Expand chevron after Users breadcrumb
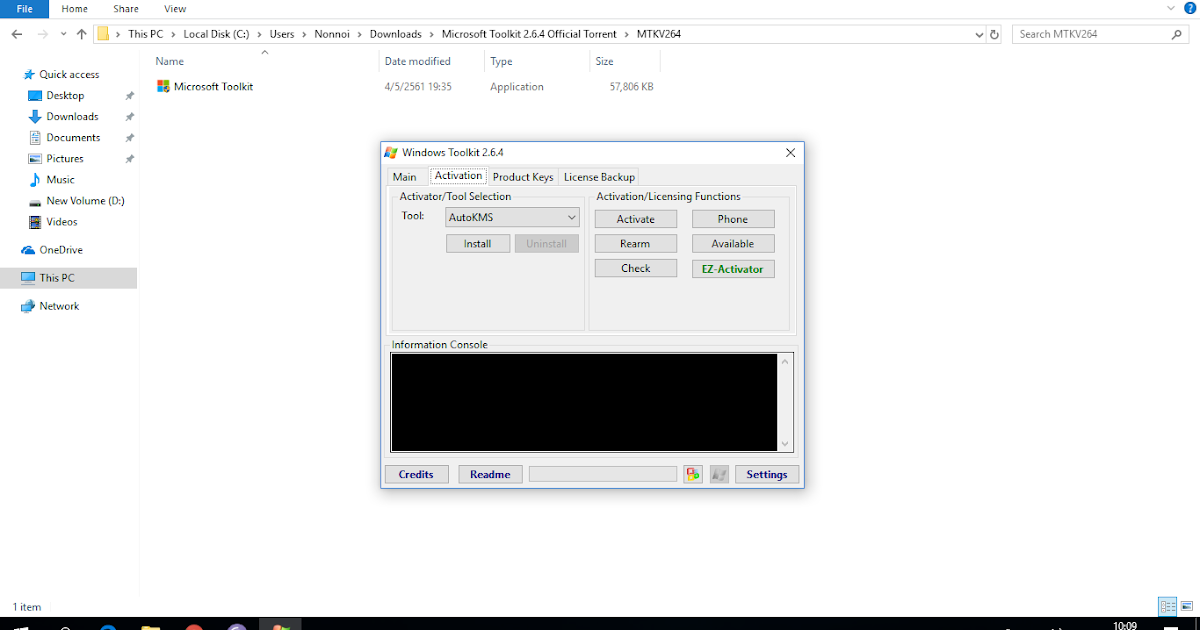This screenshot has width=1200, height=630. pyautogui.click(x=306, y=34)
